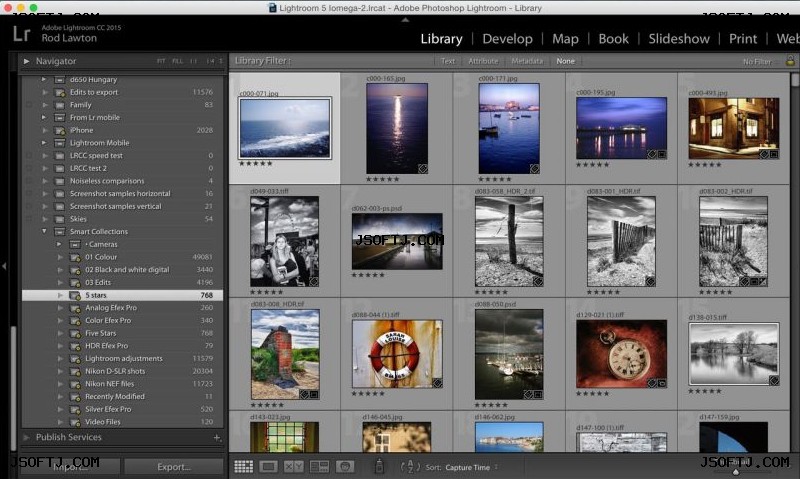Click badge icon on d138-015.tiff thumbnail
Screen dimensions: 800x479
[x=774, y=380]
